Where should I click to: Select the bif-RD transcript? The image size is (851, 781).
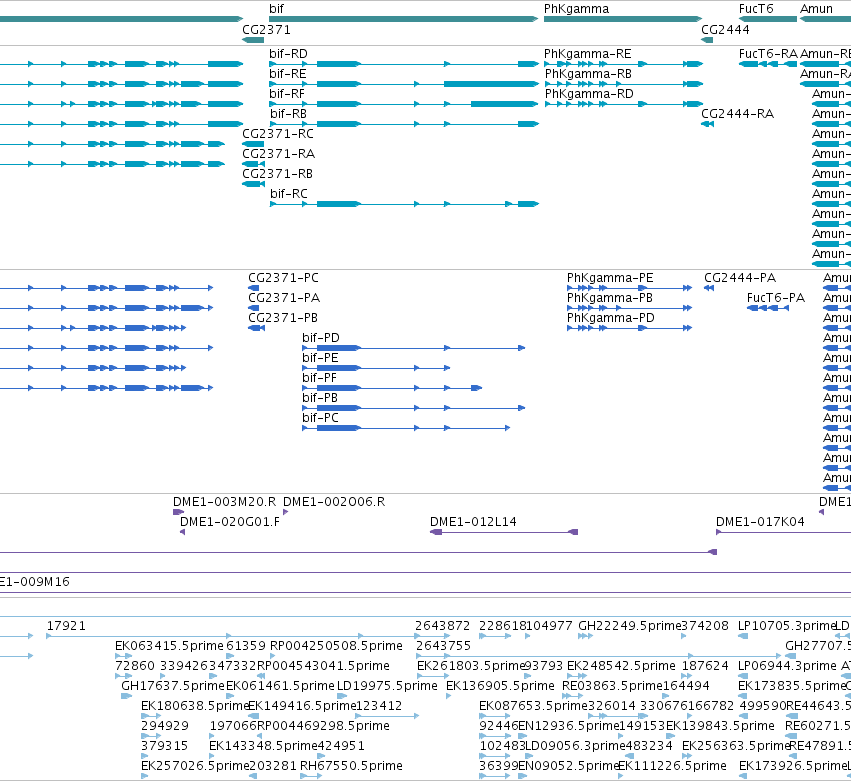point(404,64)
